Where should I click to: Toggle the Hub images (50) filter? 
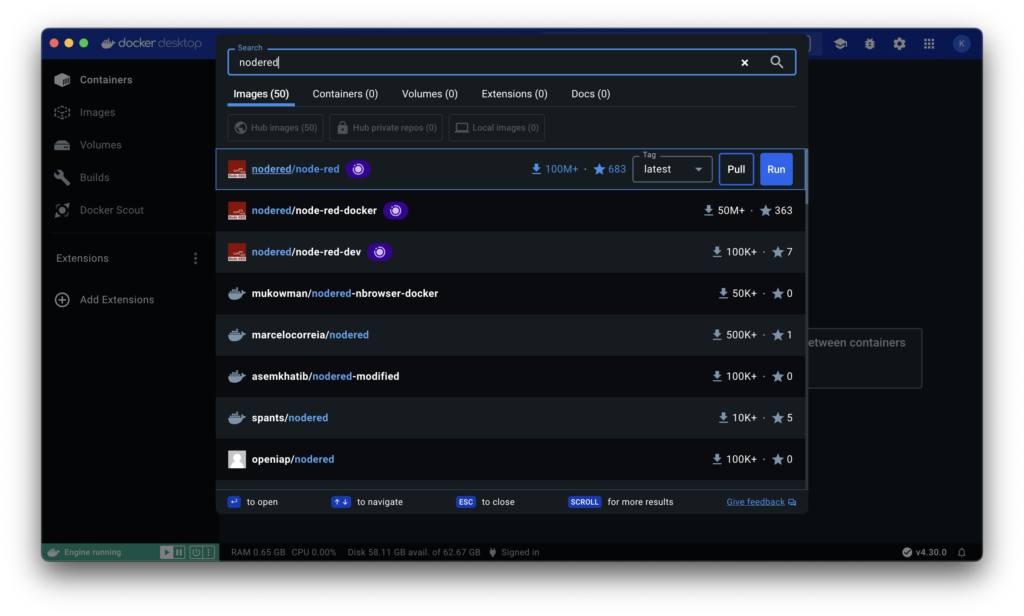tap(275, 128)
